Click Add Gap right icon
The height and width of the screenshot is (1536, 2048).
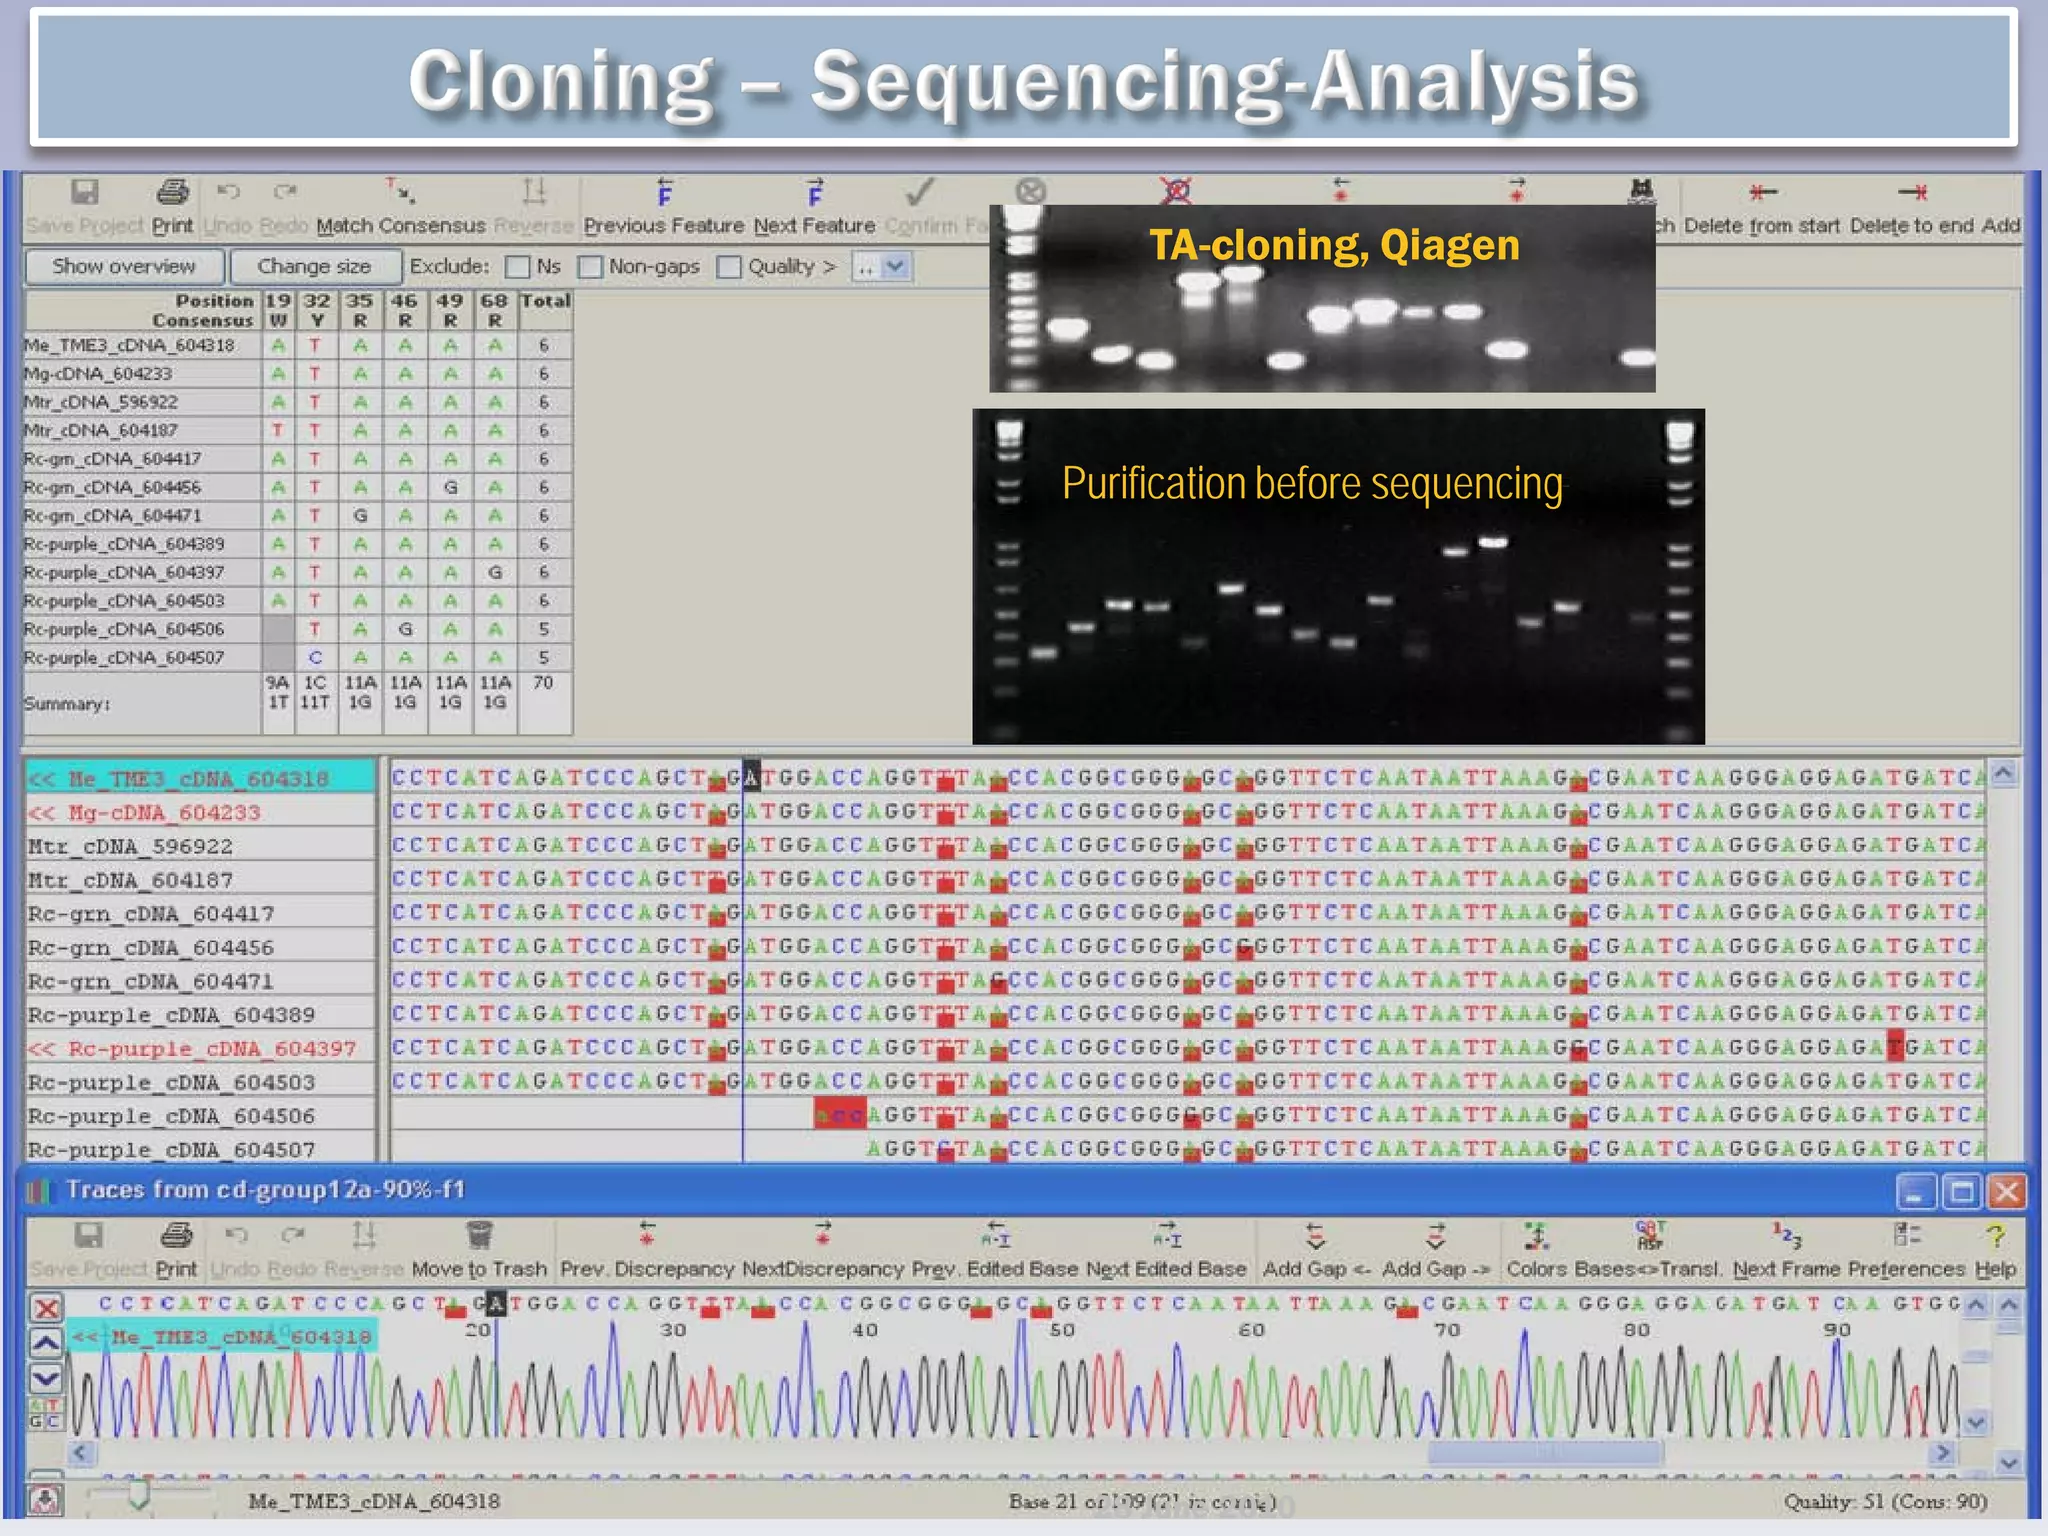point(1436,1235)
